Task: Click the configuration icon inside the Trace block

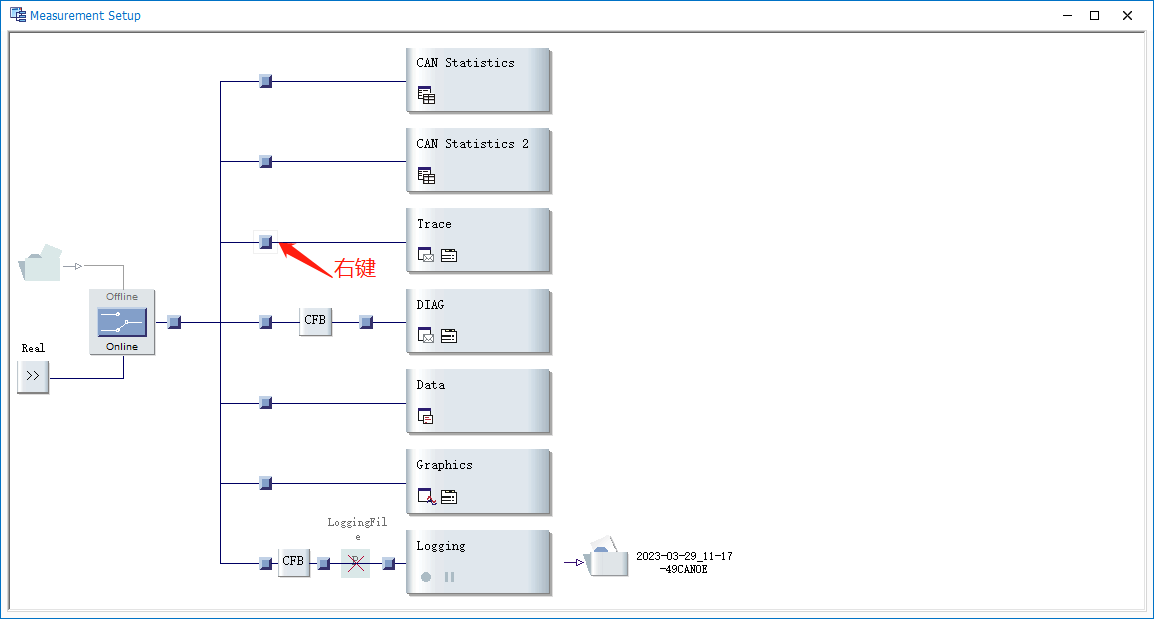Action: point(449,254)
